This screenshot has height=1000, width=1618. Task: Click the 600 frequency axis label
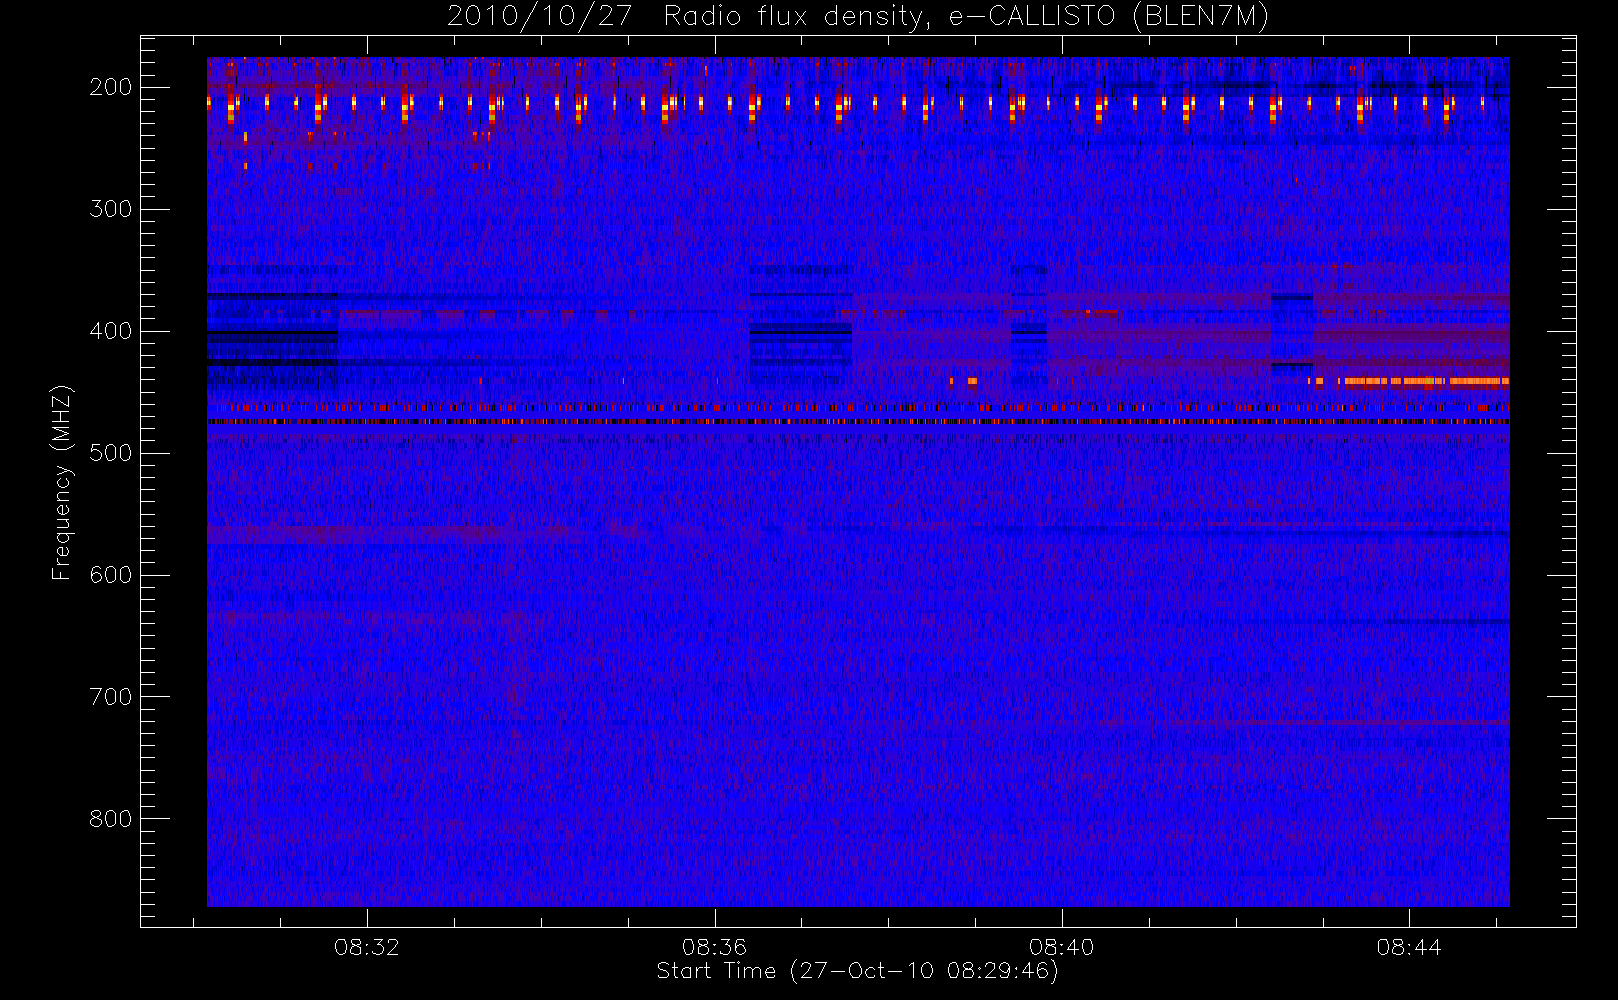click(110, 575)
